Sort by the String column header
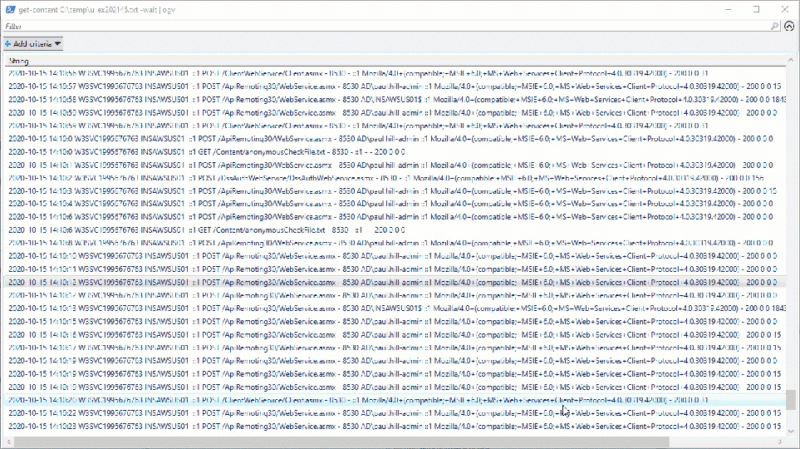This screenshot has width=800, height=449. coord(20,61)
